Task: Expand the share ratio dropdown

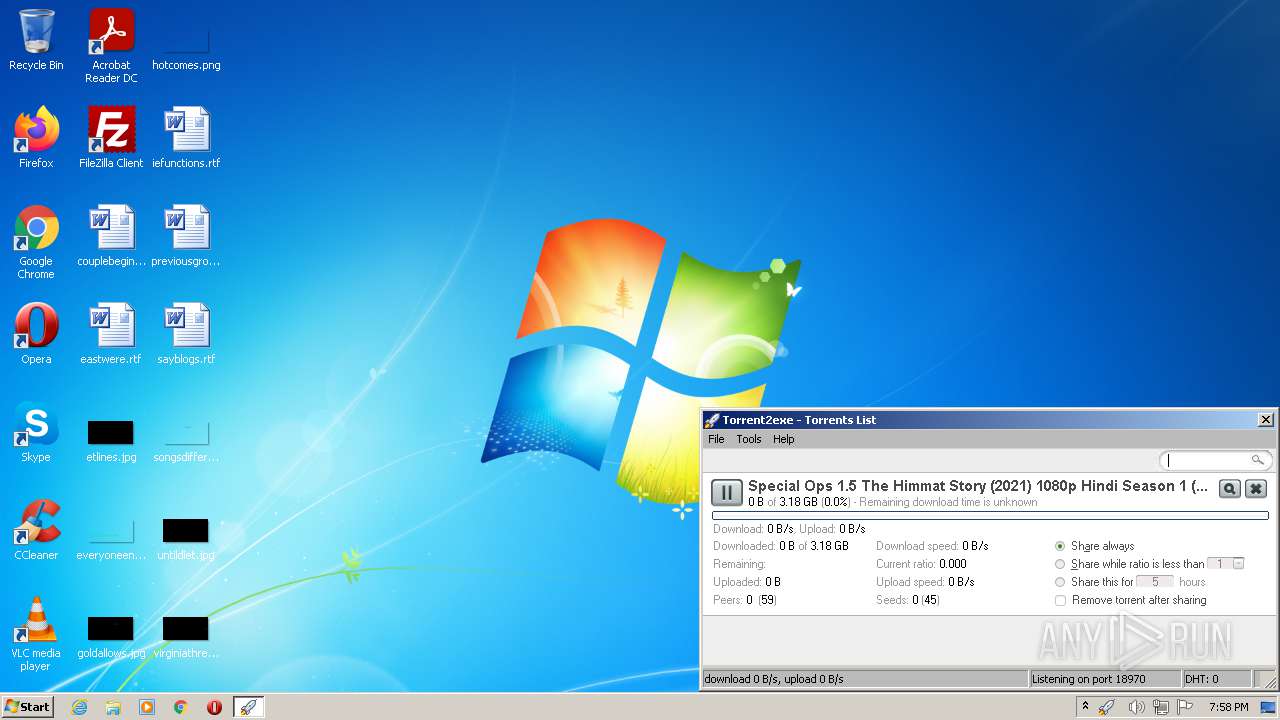Action: [1238, 564]
